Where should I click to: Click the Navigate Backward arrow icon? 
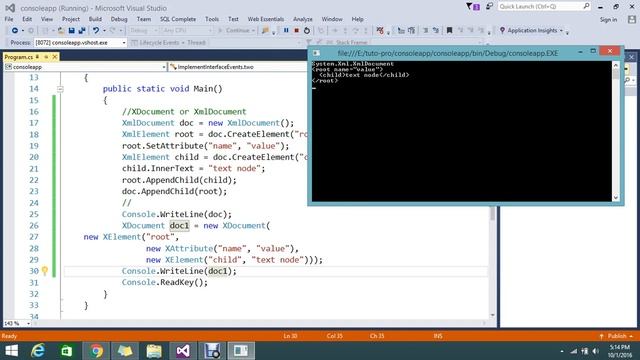tap(14, 31)
